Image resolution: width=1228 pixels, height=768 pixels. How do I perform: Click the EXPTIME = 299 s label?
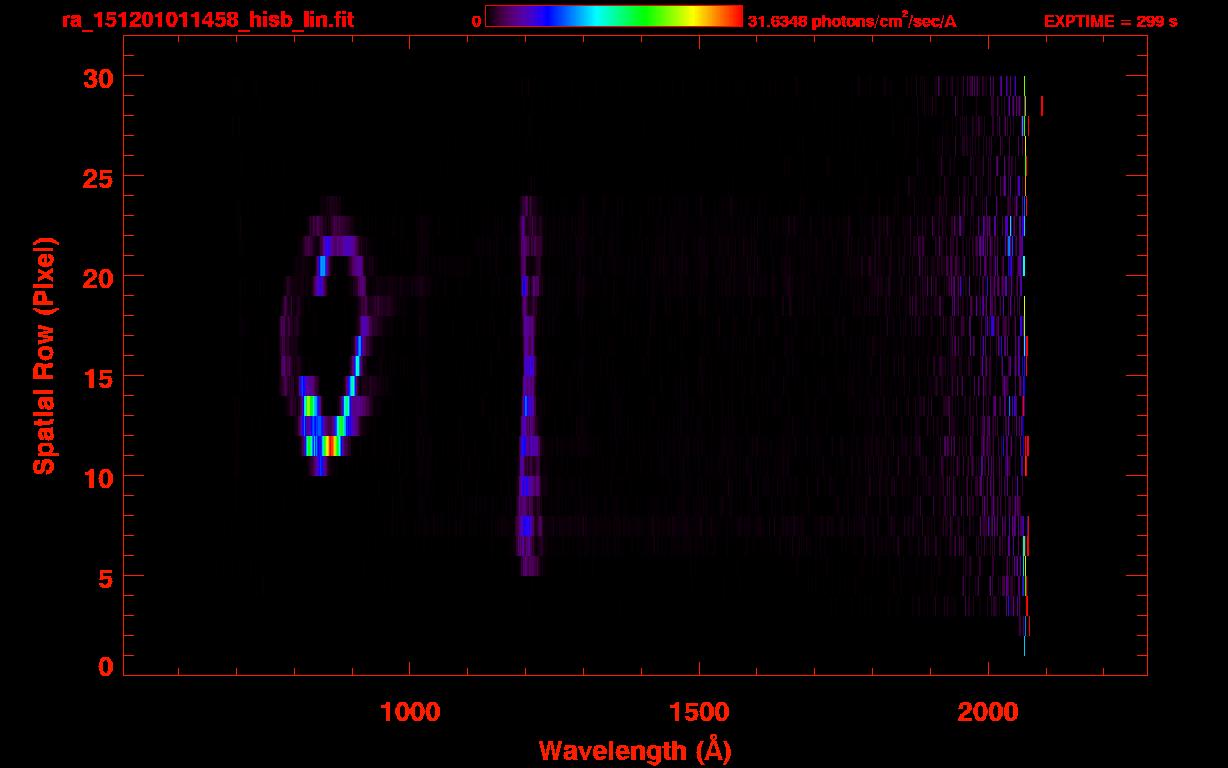click(x=1110, y=21)
